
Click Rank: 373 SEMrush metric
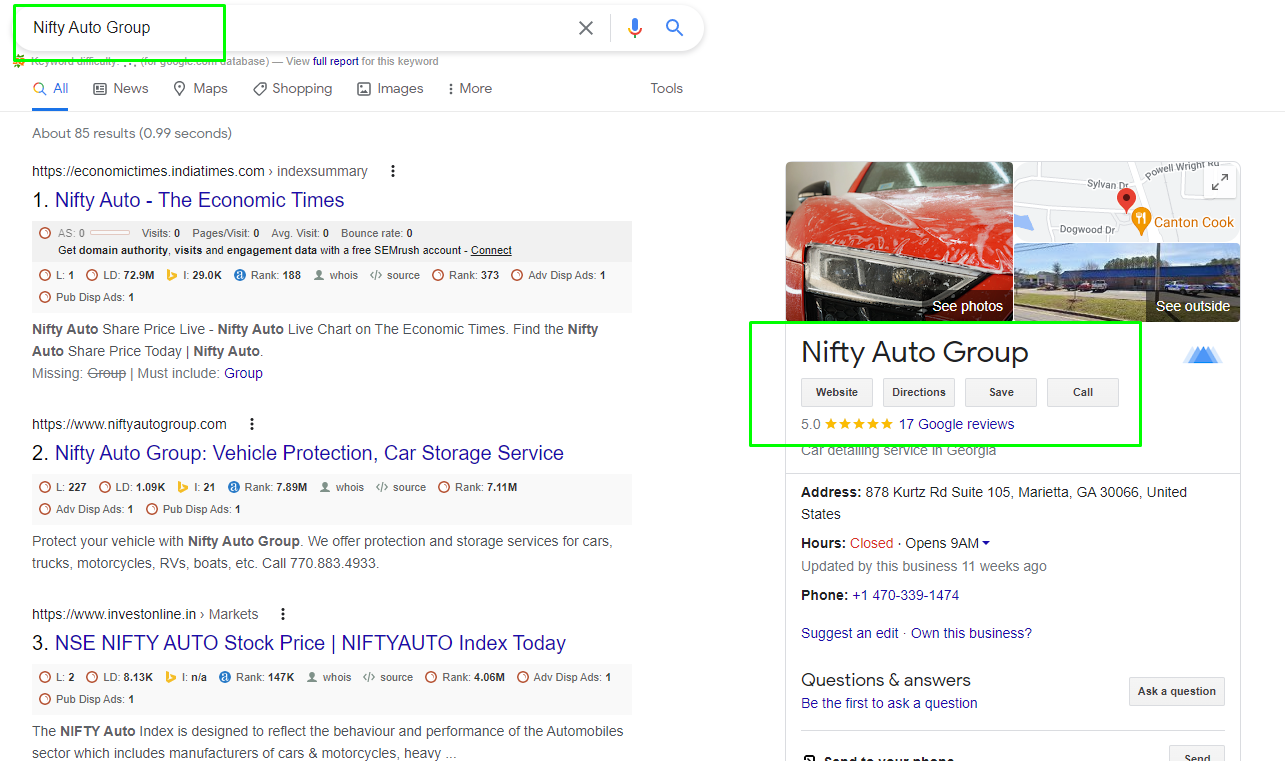click(x=466, y=275)
